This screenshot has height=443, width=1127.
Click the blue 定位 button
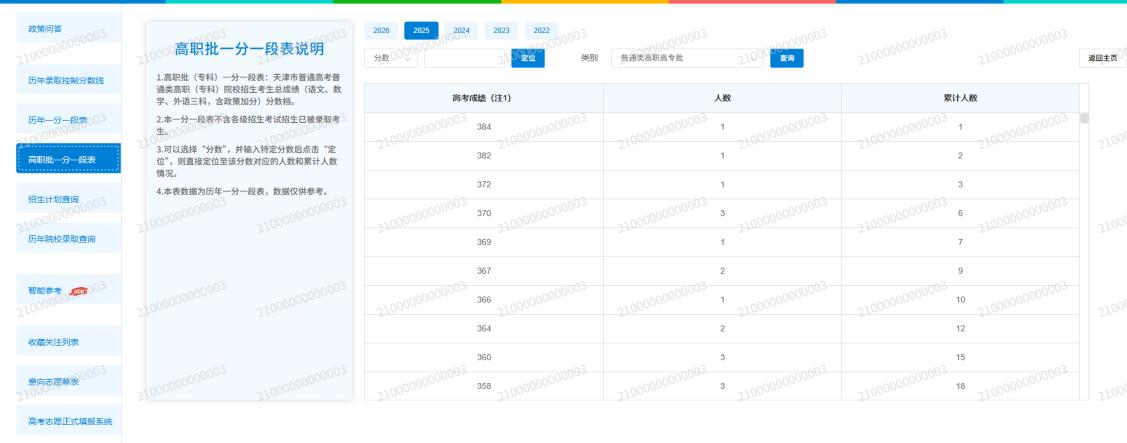click(528, 58)
